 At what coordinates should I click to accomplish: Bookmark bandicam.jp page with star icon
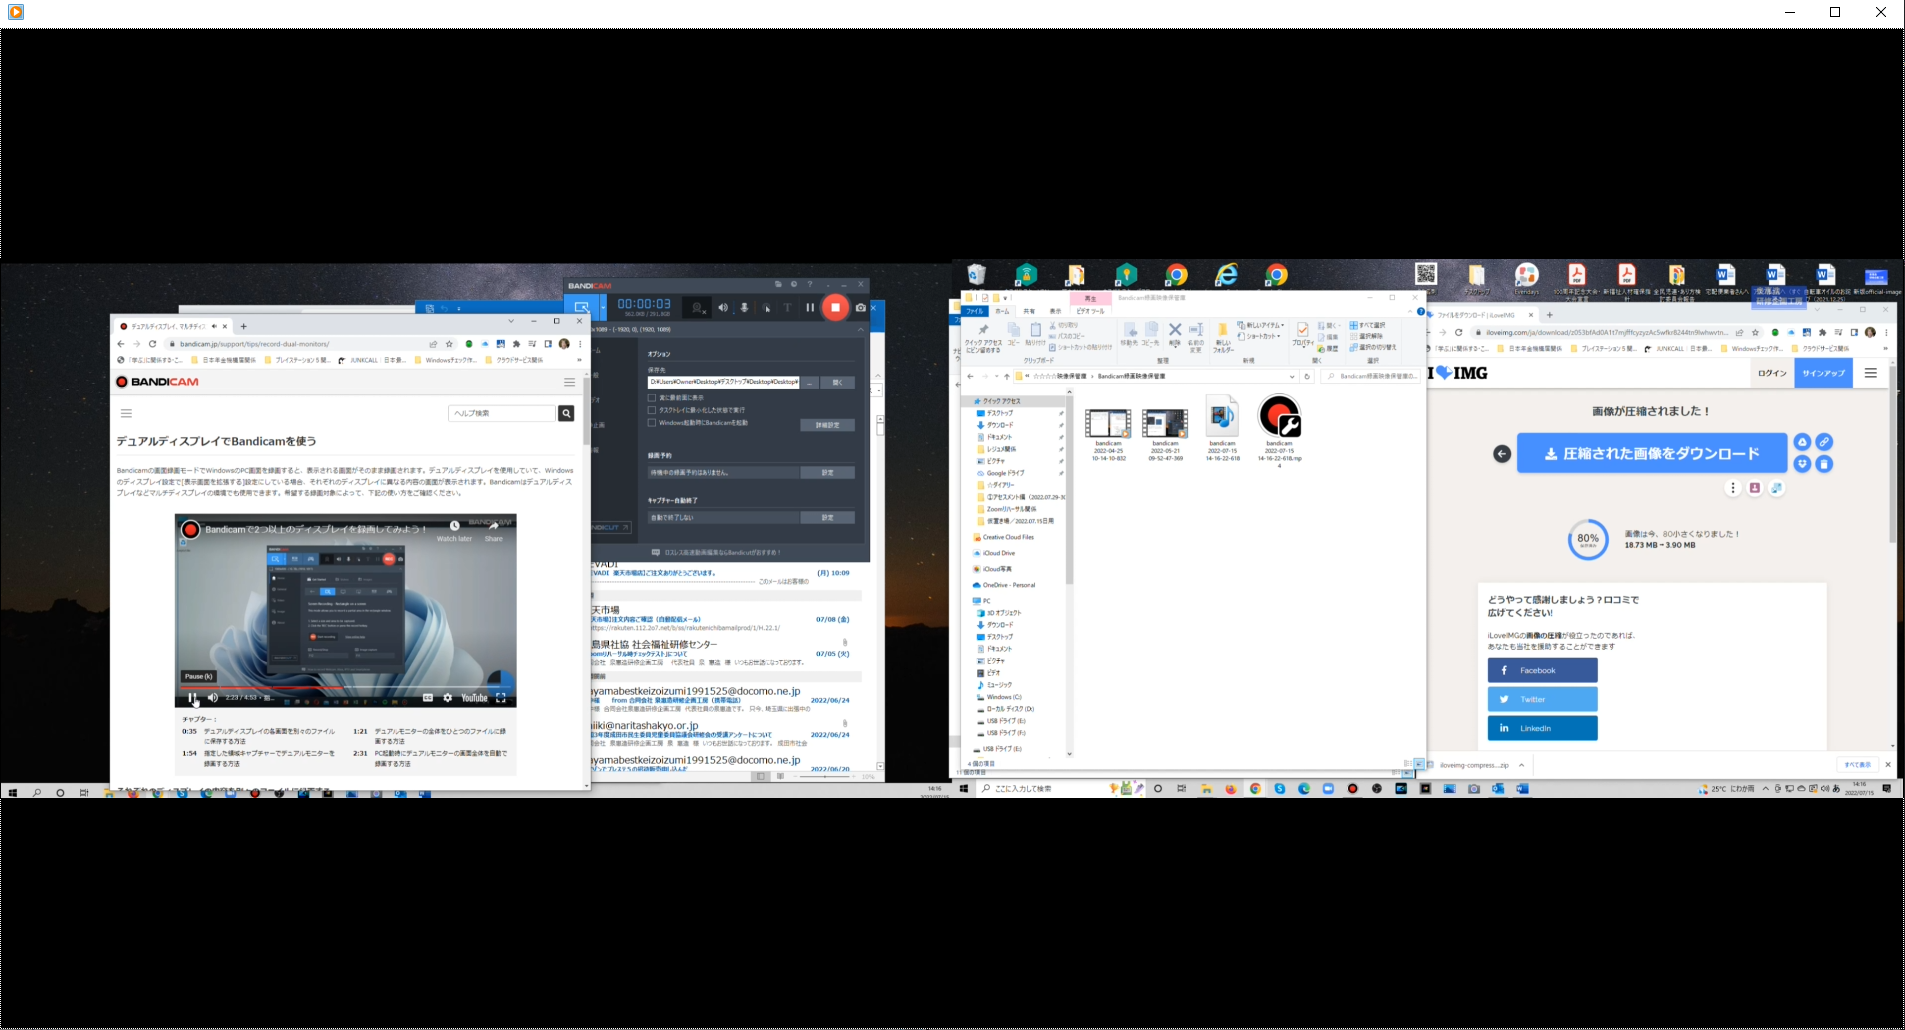point(449,344)
